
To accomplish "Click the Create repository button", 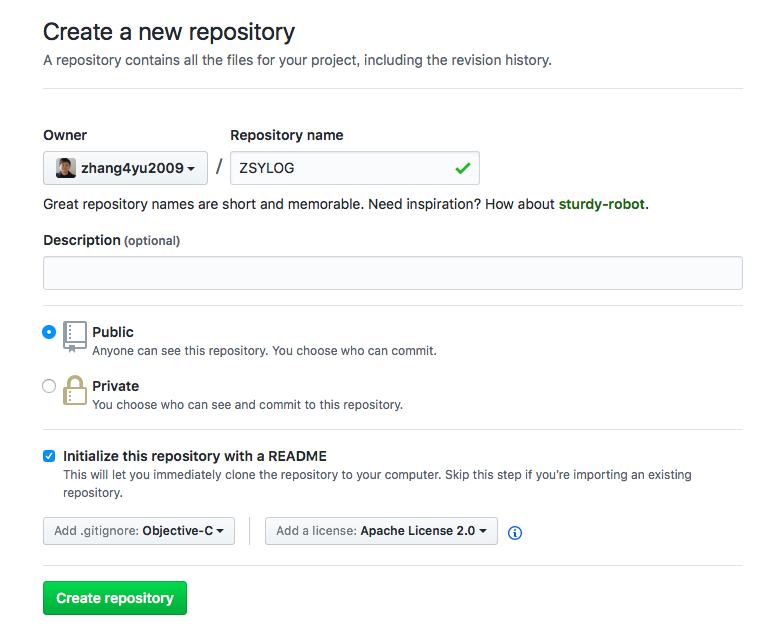I will 115,598.
